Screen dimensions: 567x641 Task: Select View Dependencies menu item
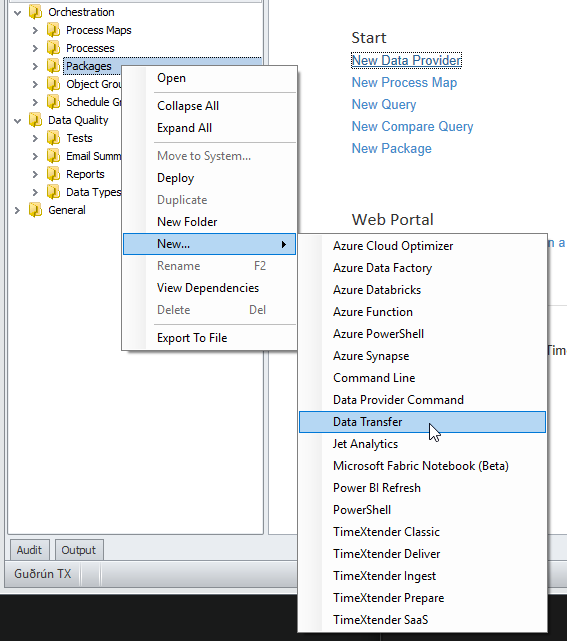(209, 288)
